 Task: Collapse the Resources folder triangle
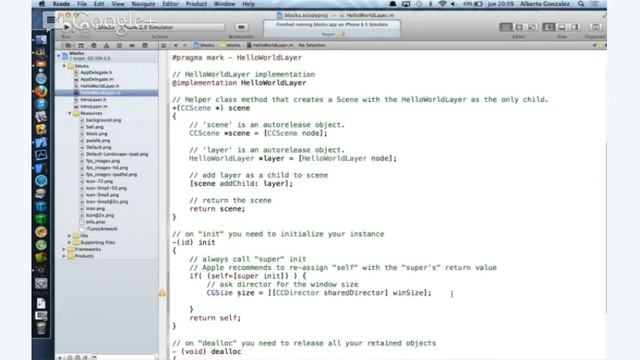tap(70, 113)
